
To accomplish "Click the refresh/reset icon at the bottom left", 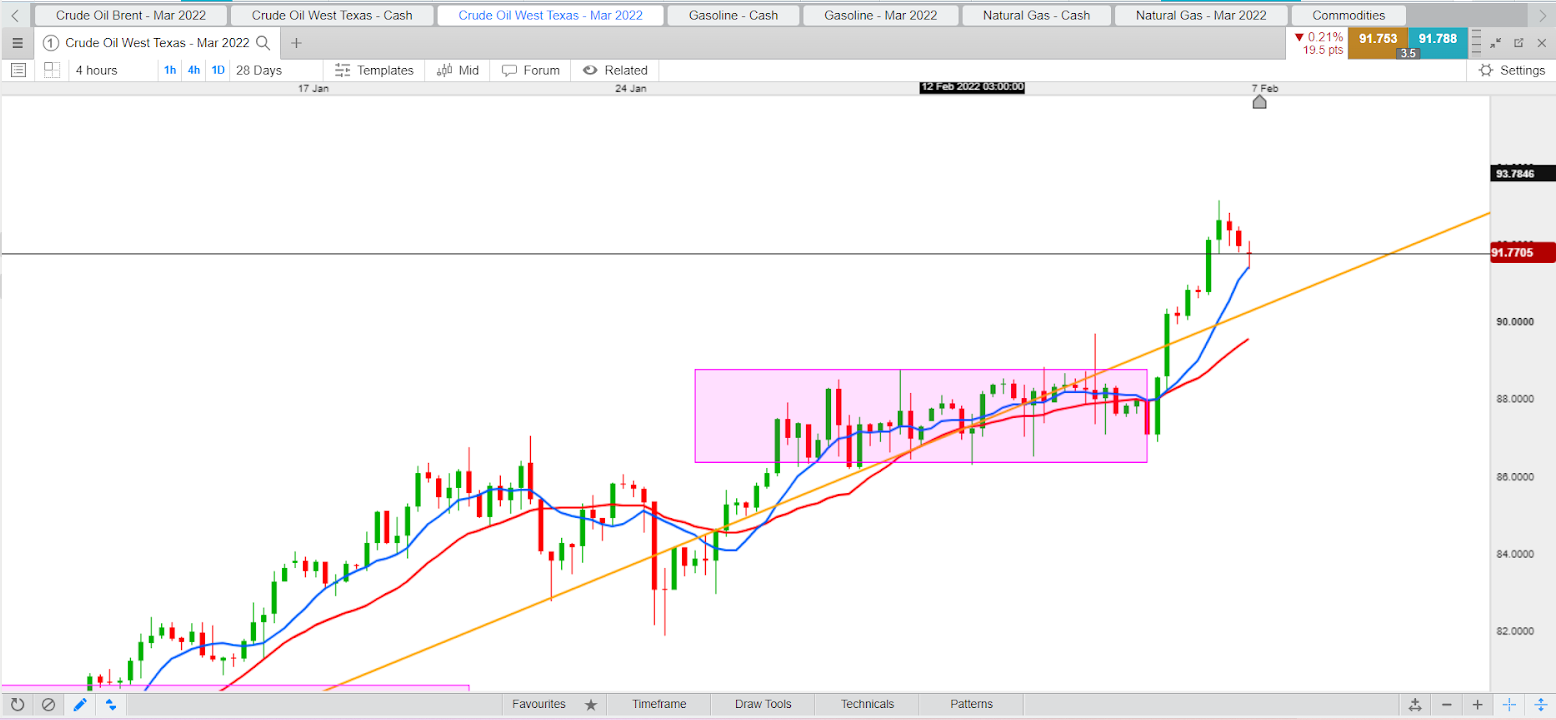I will pyautogui.click(x=17, y=704).
